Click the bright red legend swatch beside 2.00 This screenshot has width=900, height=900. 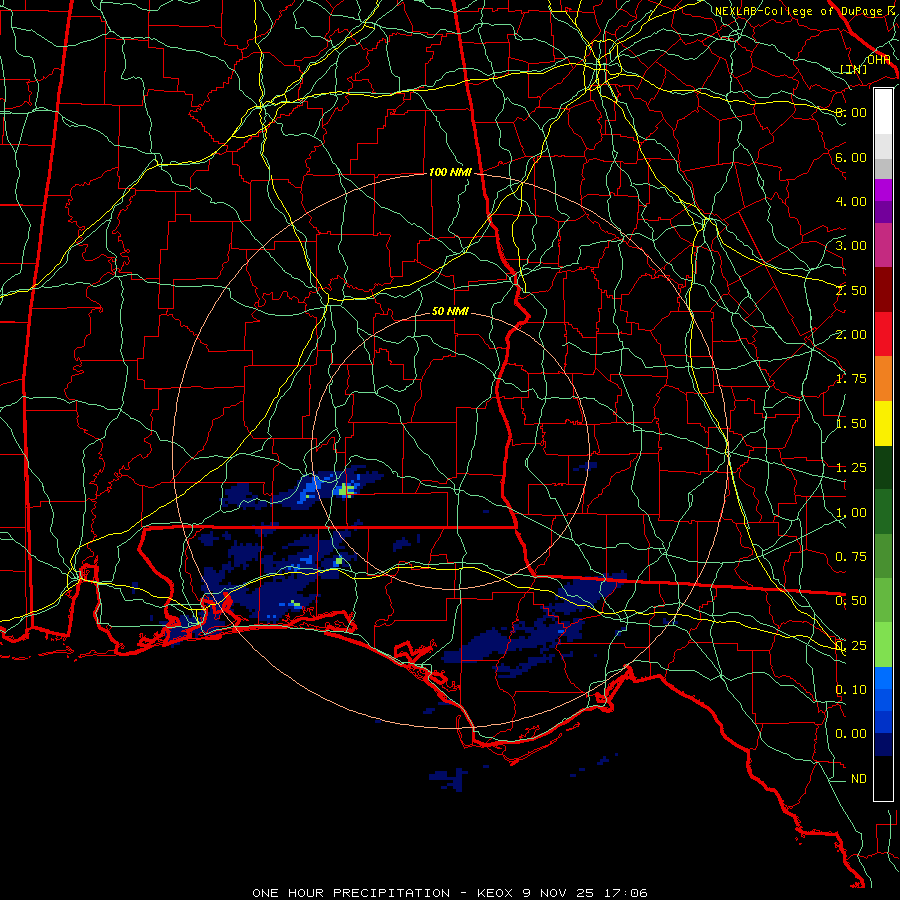[883, 334]
